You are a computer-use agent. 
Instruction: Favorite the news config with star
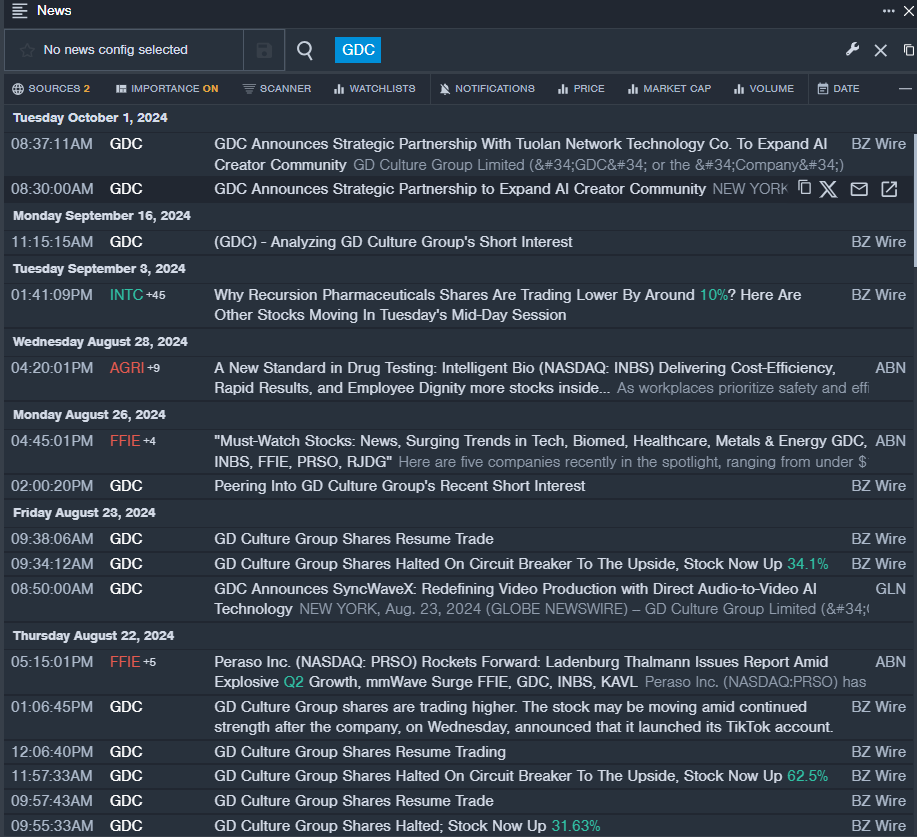point(27,50)
